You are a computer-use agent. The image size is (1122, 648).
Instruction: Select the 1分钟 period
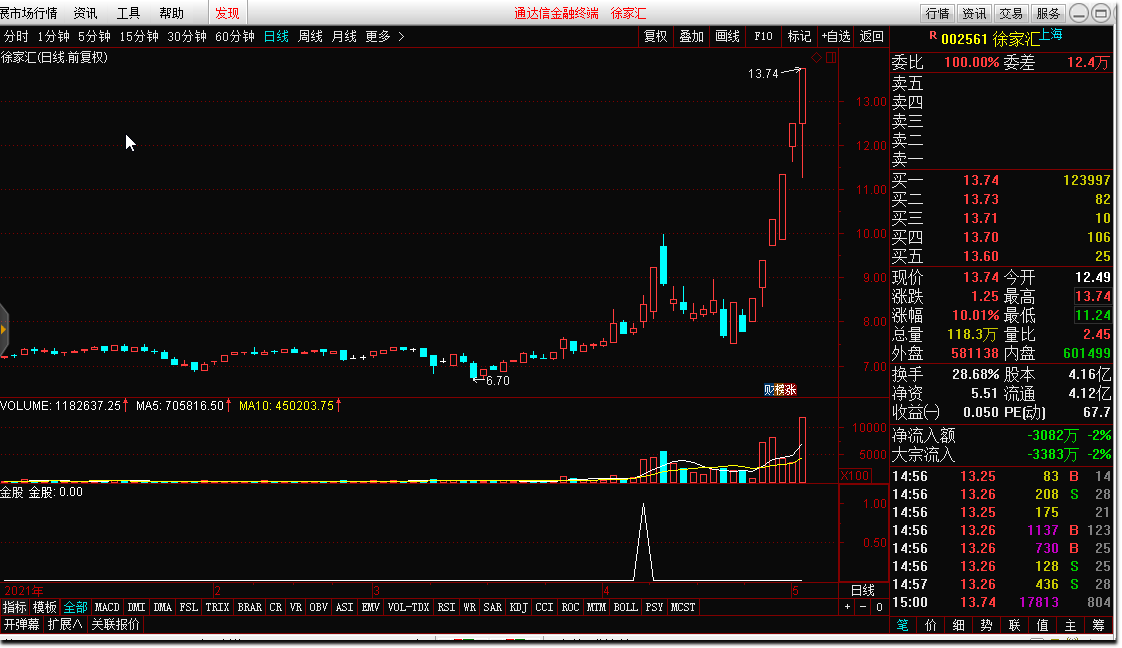(x=54, y=36)
